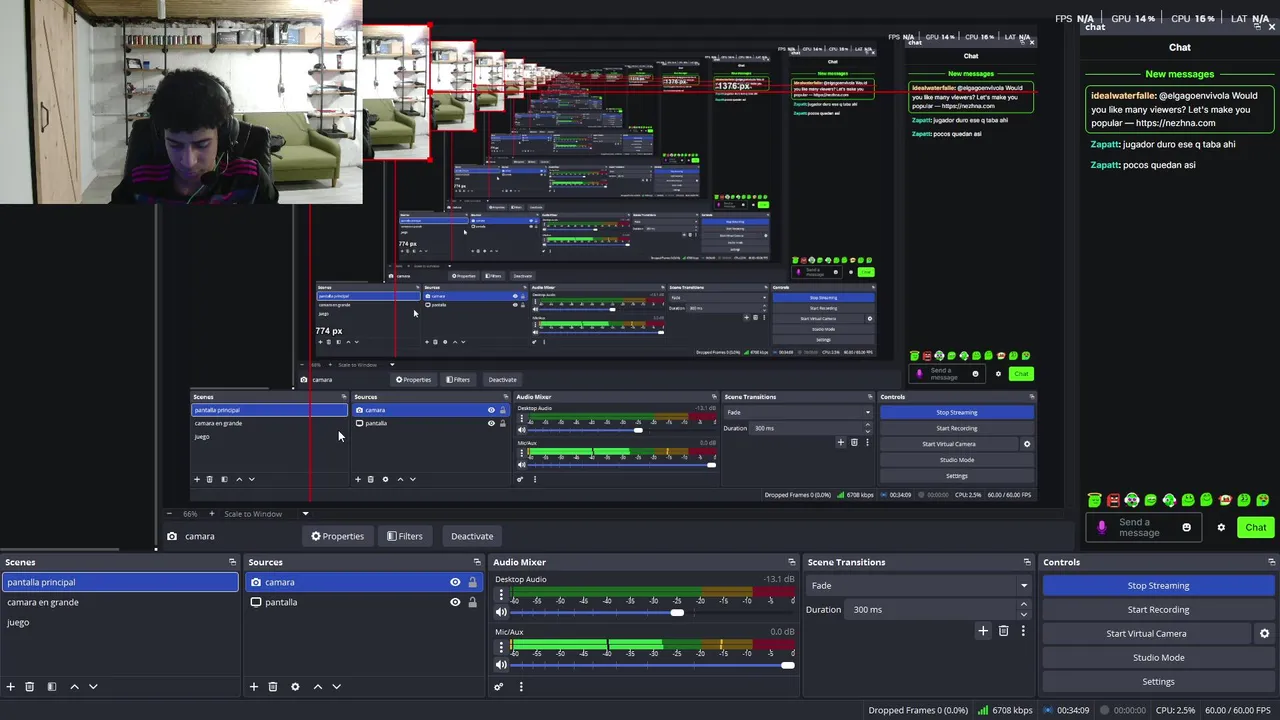Open transition properties three-dot menu
Viewport: 1280px width, 720px height.
(x=1023, y=631)
